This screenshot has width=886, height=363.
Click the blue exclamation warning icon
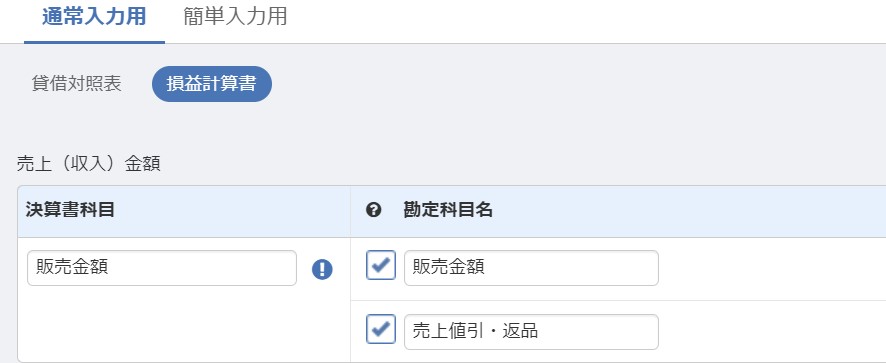[322, 269]
